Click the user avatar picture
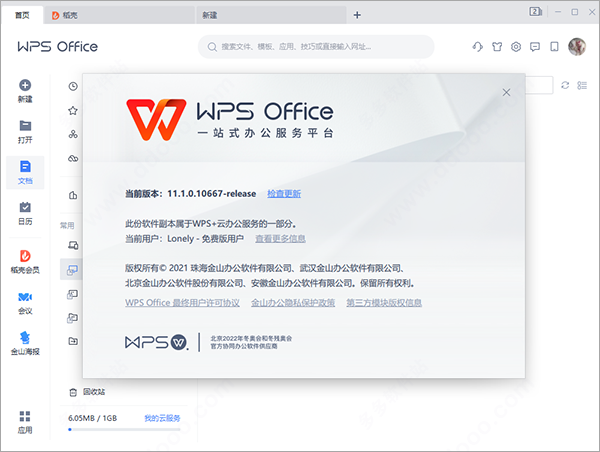This screenshot has height=452, width=600. pyautogui.click(x=577, y=47)
